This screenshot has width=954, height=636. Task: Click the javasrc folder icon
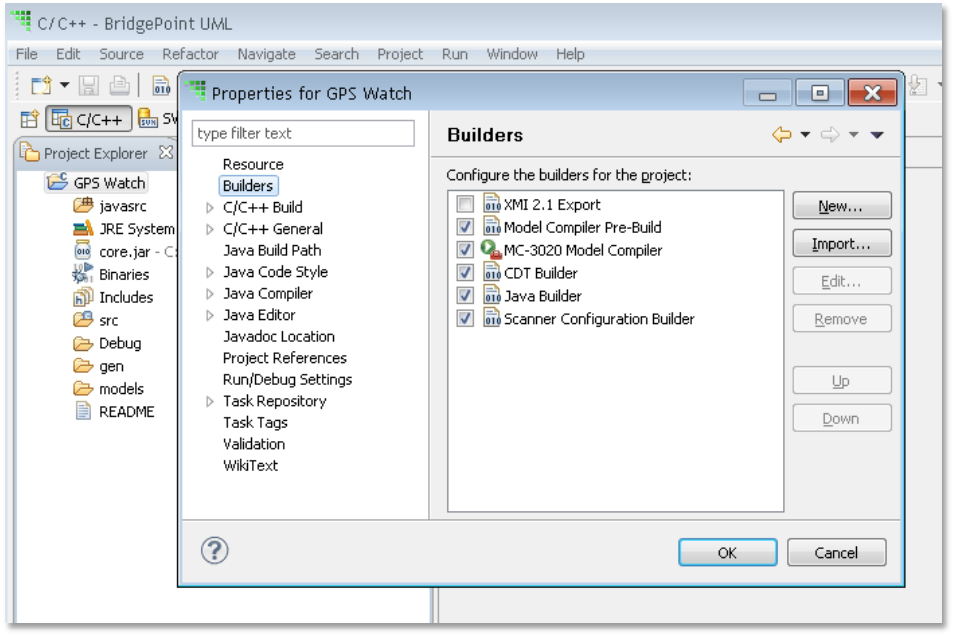pos(83,206)
